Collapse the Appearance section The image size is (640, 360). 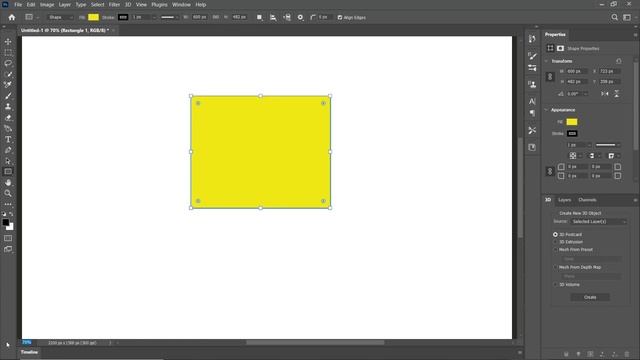tap(547, 110)
